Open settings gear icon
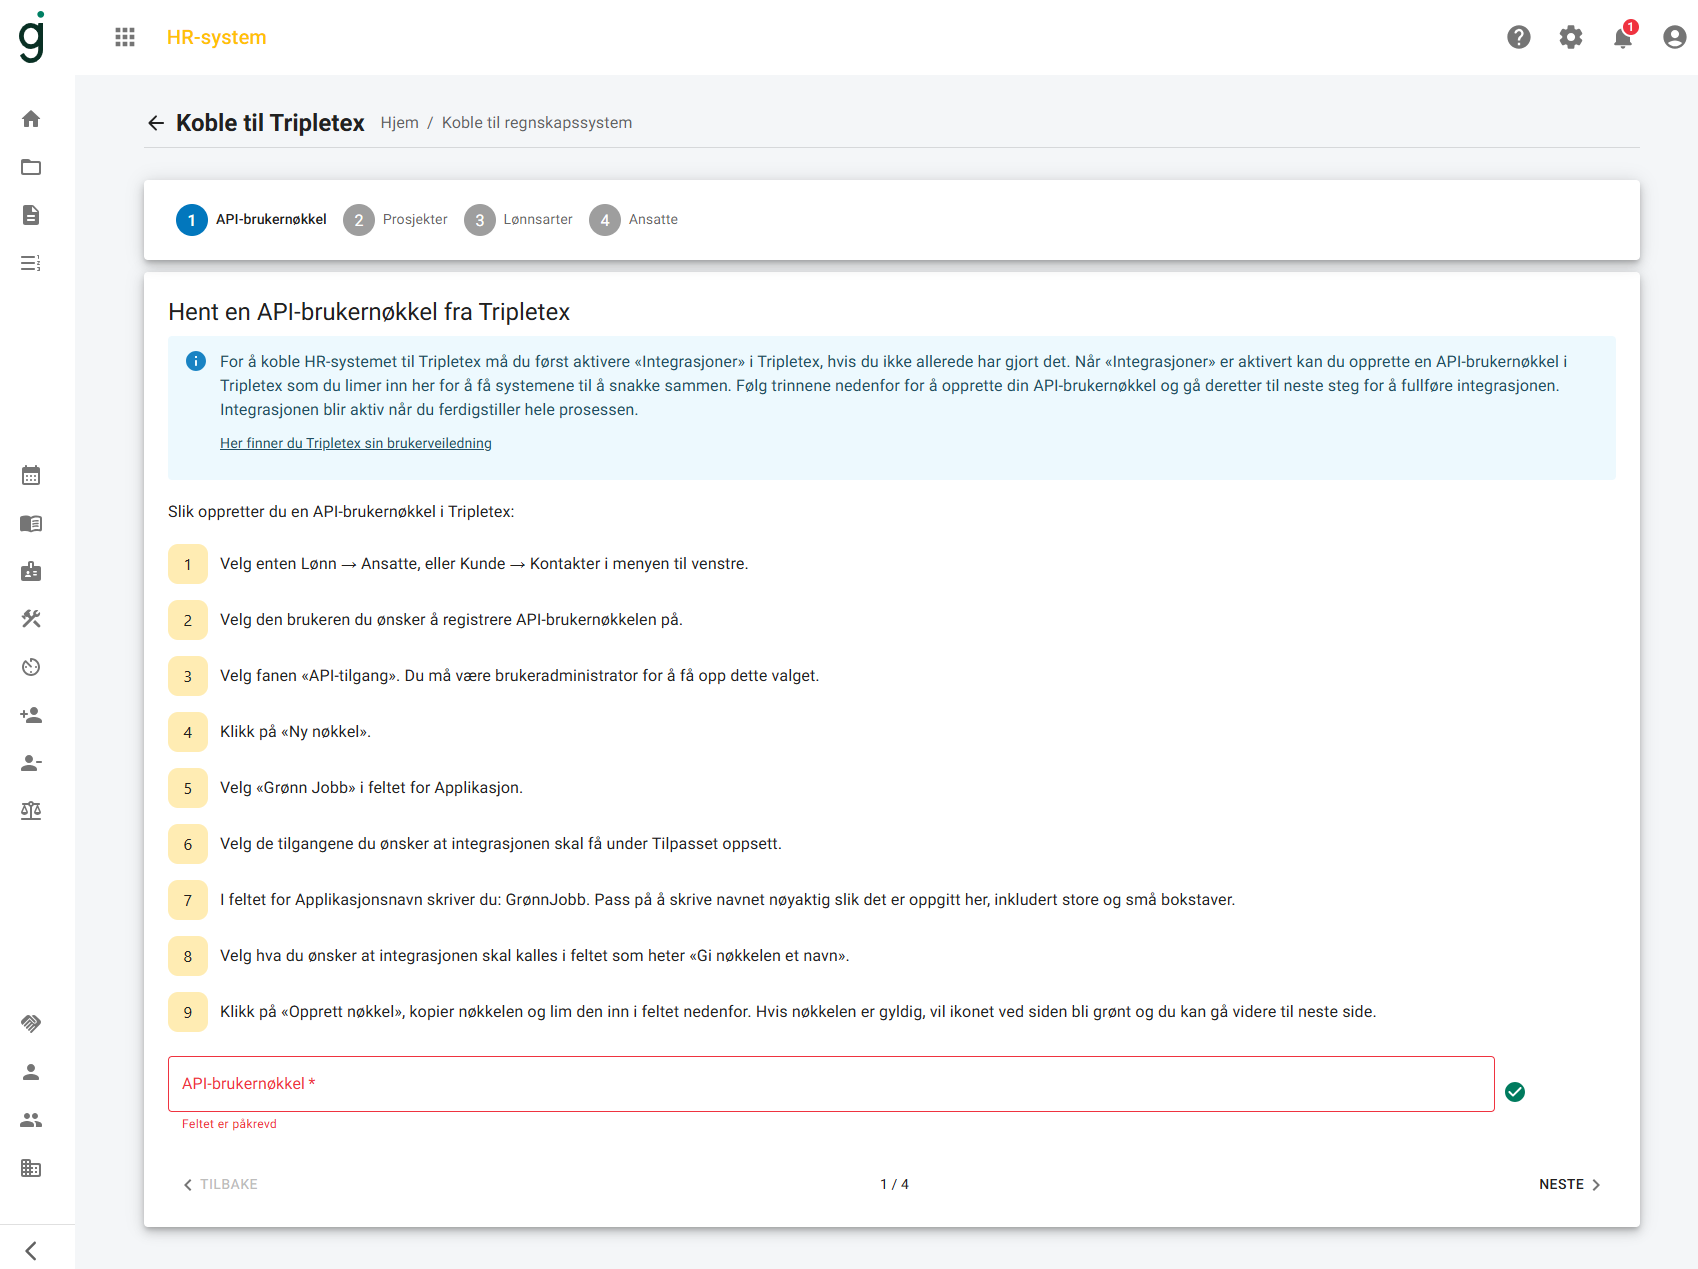1698x1269 pixels. click(x=1571, y=37)
